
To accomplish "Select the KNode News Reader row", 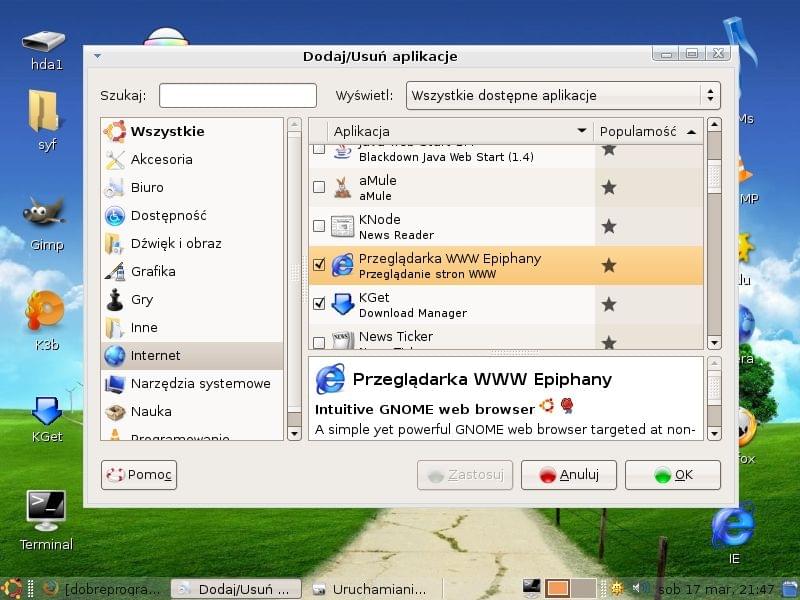I will pos(506,227).
